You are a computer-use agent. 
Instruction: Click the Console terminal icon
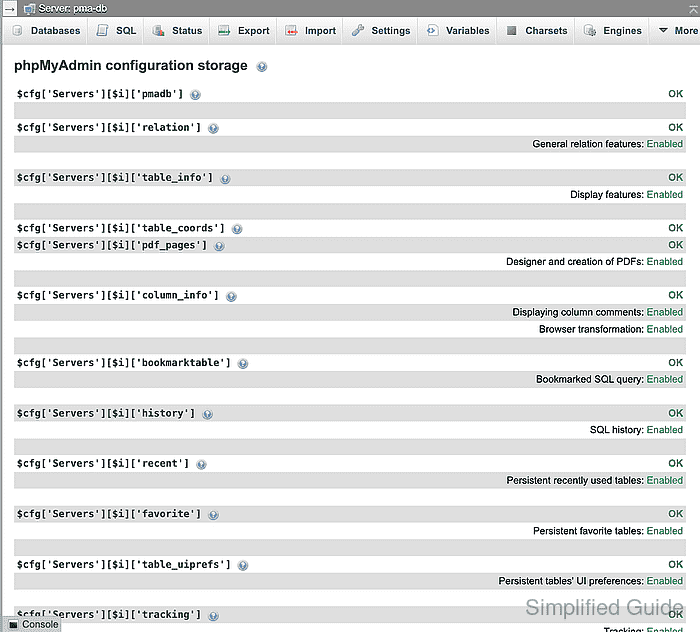point(13,625)
